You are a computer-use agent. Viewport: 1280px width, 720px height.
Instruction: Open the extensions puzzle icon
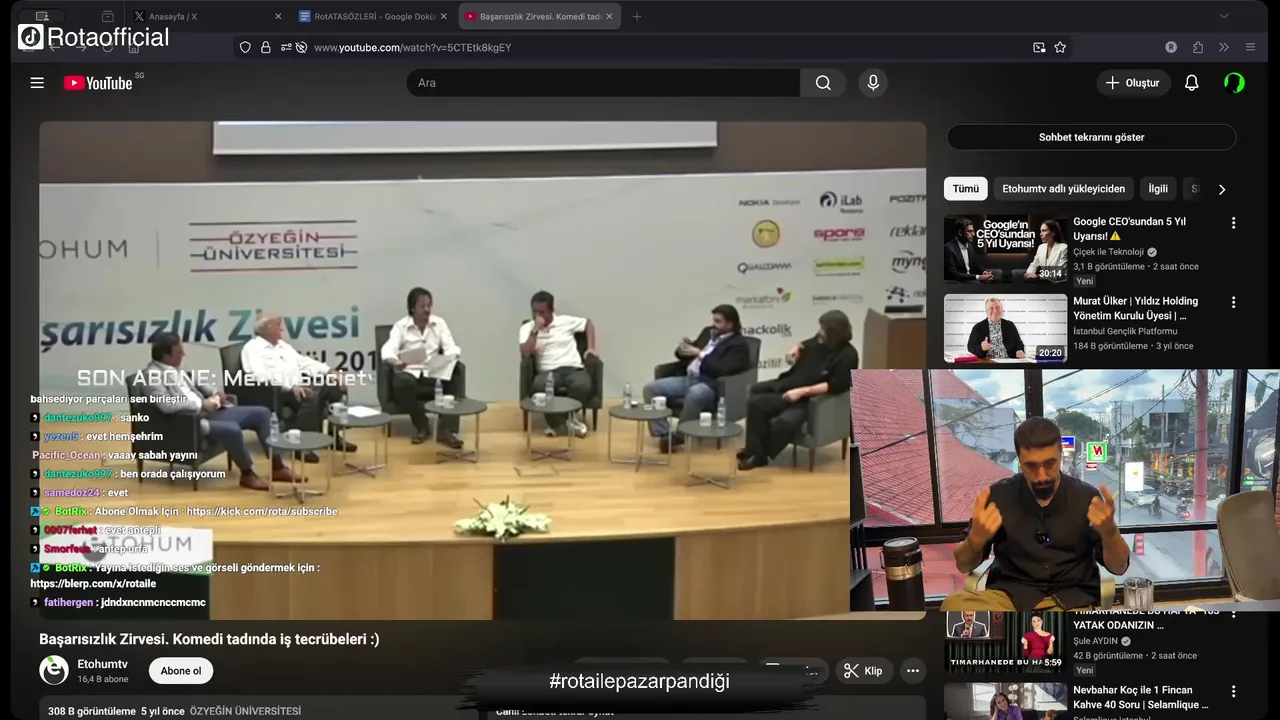(1198, 47)
